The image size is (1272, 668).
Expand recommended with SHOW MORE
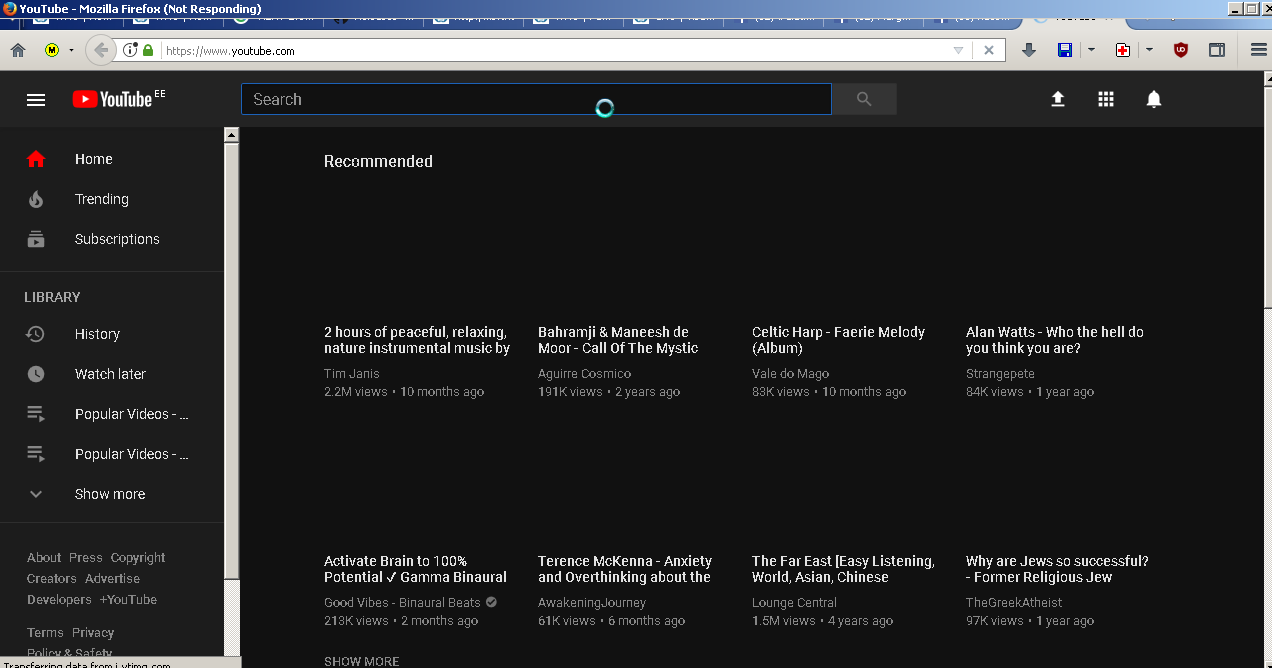coord(361,661)
